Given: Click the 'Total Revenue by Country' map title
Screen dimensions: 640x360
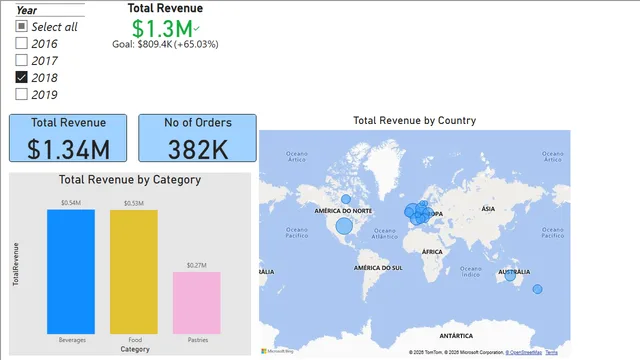Looking at the screenshot, I should pyautogui.click(x=415, y=120).
